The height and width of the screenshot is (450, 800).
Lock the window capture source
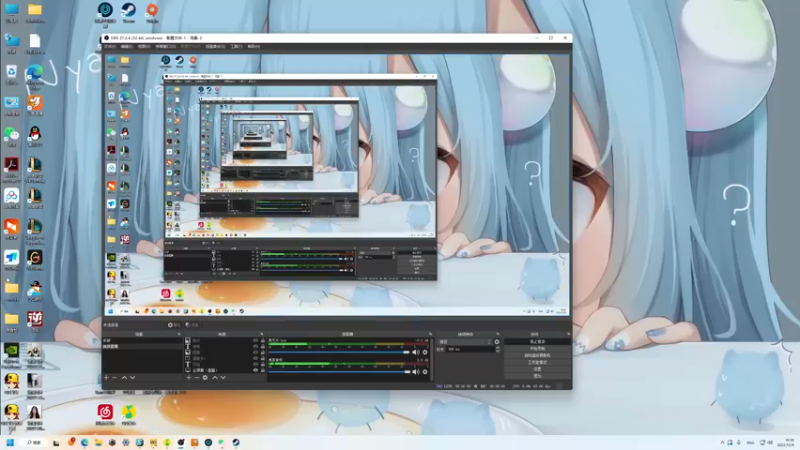pyautogui.click(x=263, y=358)
